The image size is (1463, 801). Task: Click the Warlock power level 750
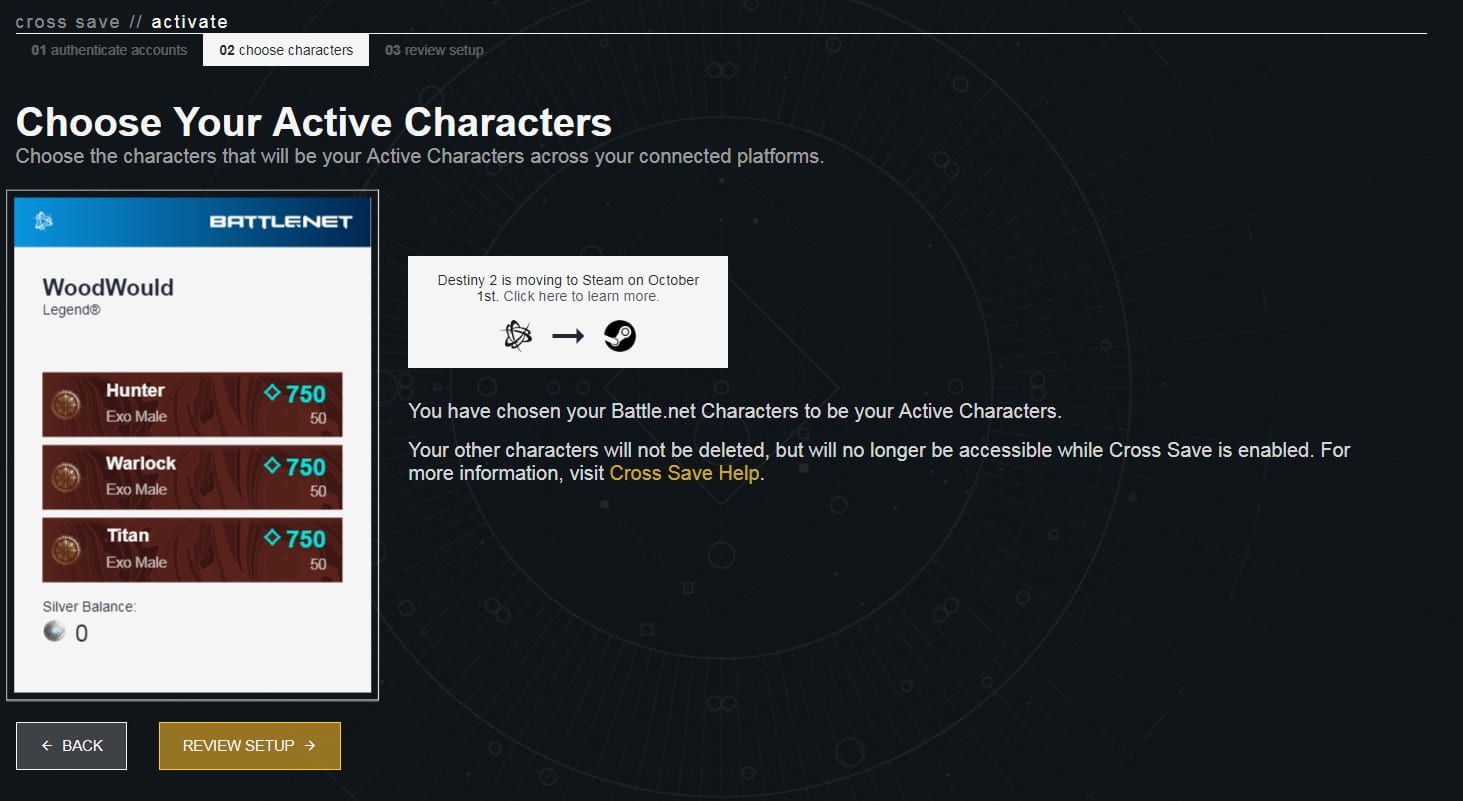click(306, 467)
